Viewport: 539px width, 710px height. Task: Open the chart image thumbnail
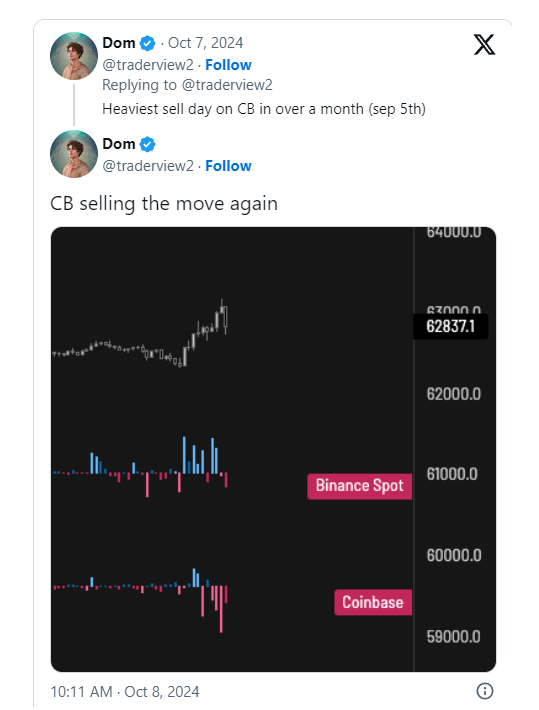(273, 449)
